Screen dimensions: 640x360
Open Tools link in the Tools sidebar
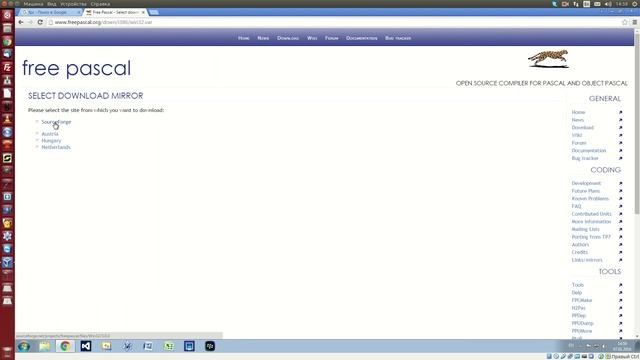tap(578, 285)
